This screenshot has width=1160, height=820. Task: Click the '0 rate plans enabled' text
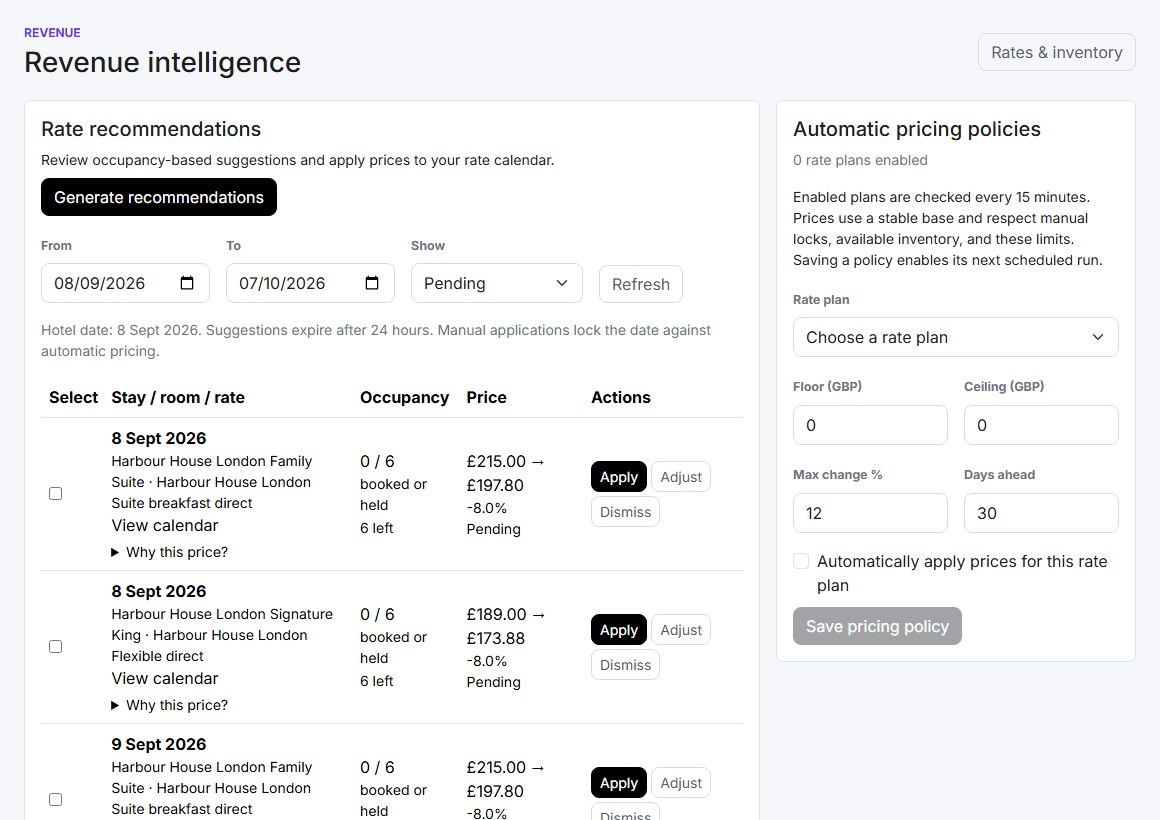860,161
